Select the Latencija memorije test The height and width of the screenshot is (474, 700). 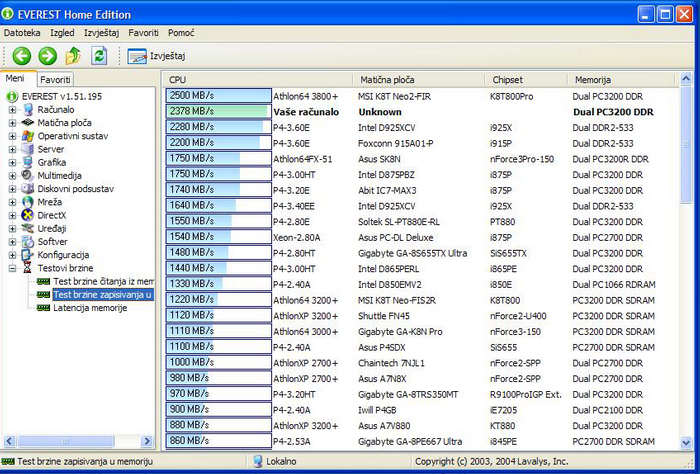point(89,308)
